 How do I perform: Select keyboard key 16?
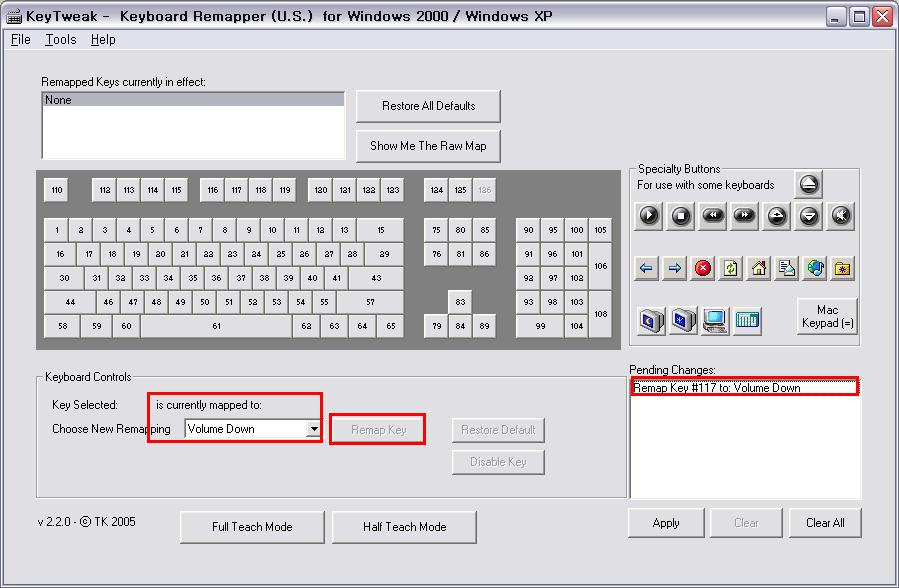[x=60, y=254]
